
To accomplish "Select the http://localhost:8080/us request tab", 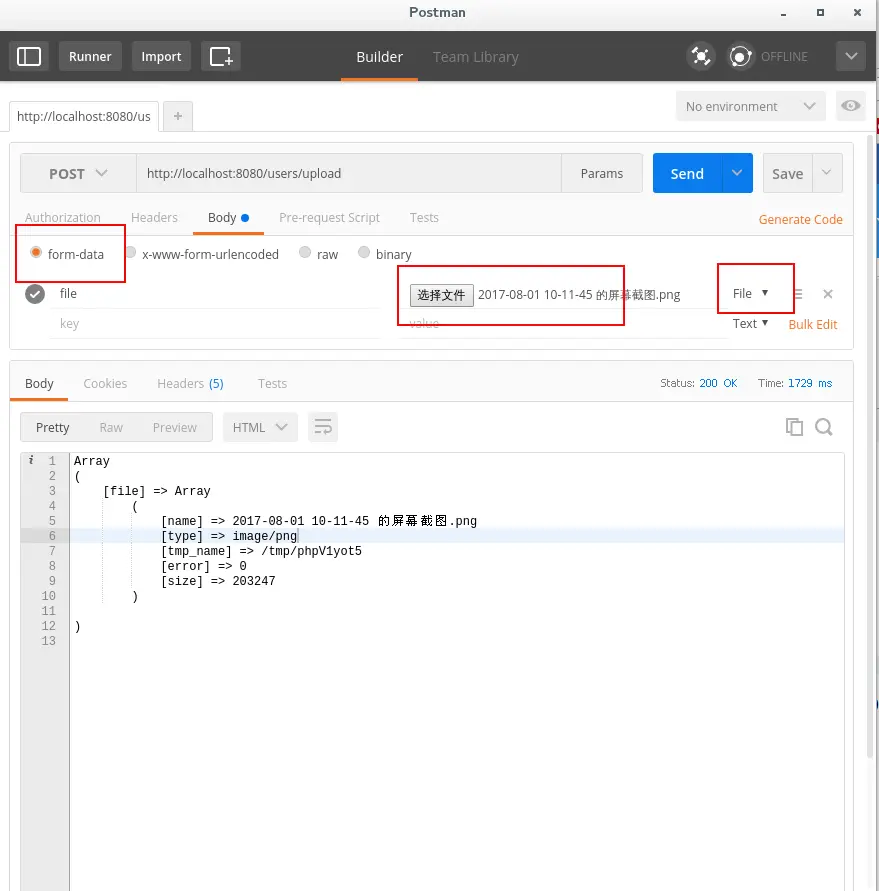I will (x=84, y=116).
